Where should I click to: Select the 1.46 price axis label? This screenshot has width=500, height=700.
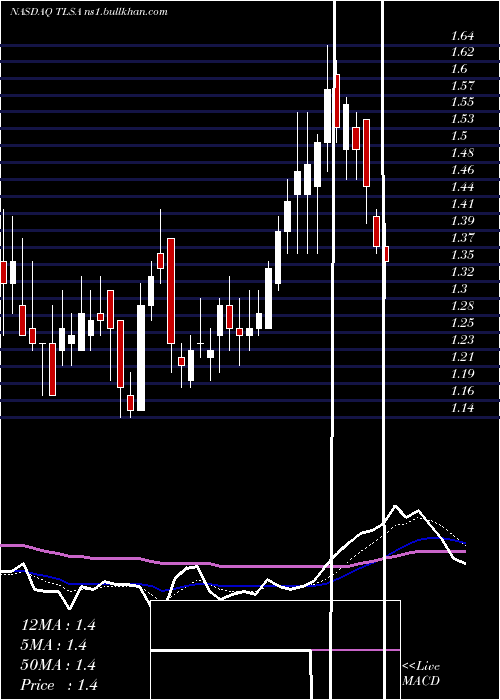click(462, 170)
